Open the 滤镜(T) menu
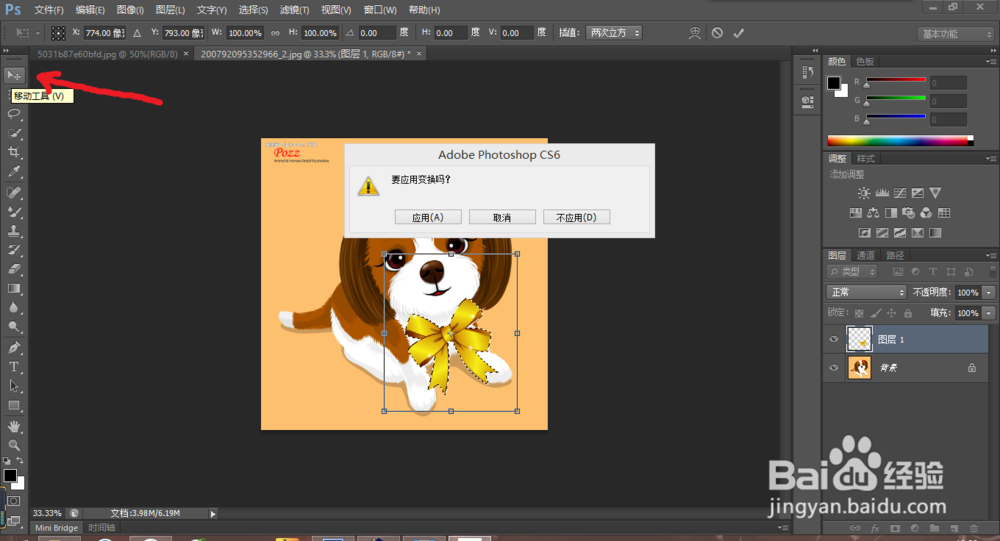 pos(295,10)
